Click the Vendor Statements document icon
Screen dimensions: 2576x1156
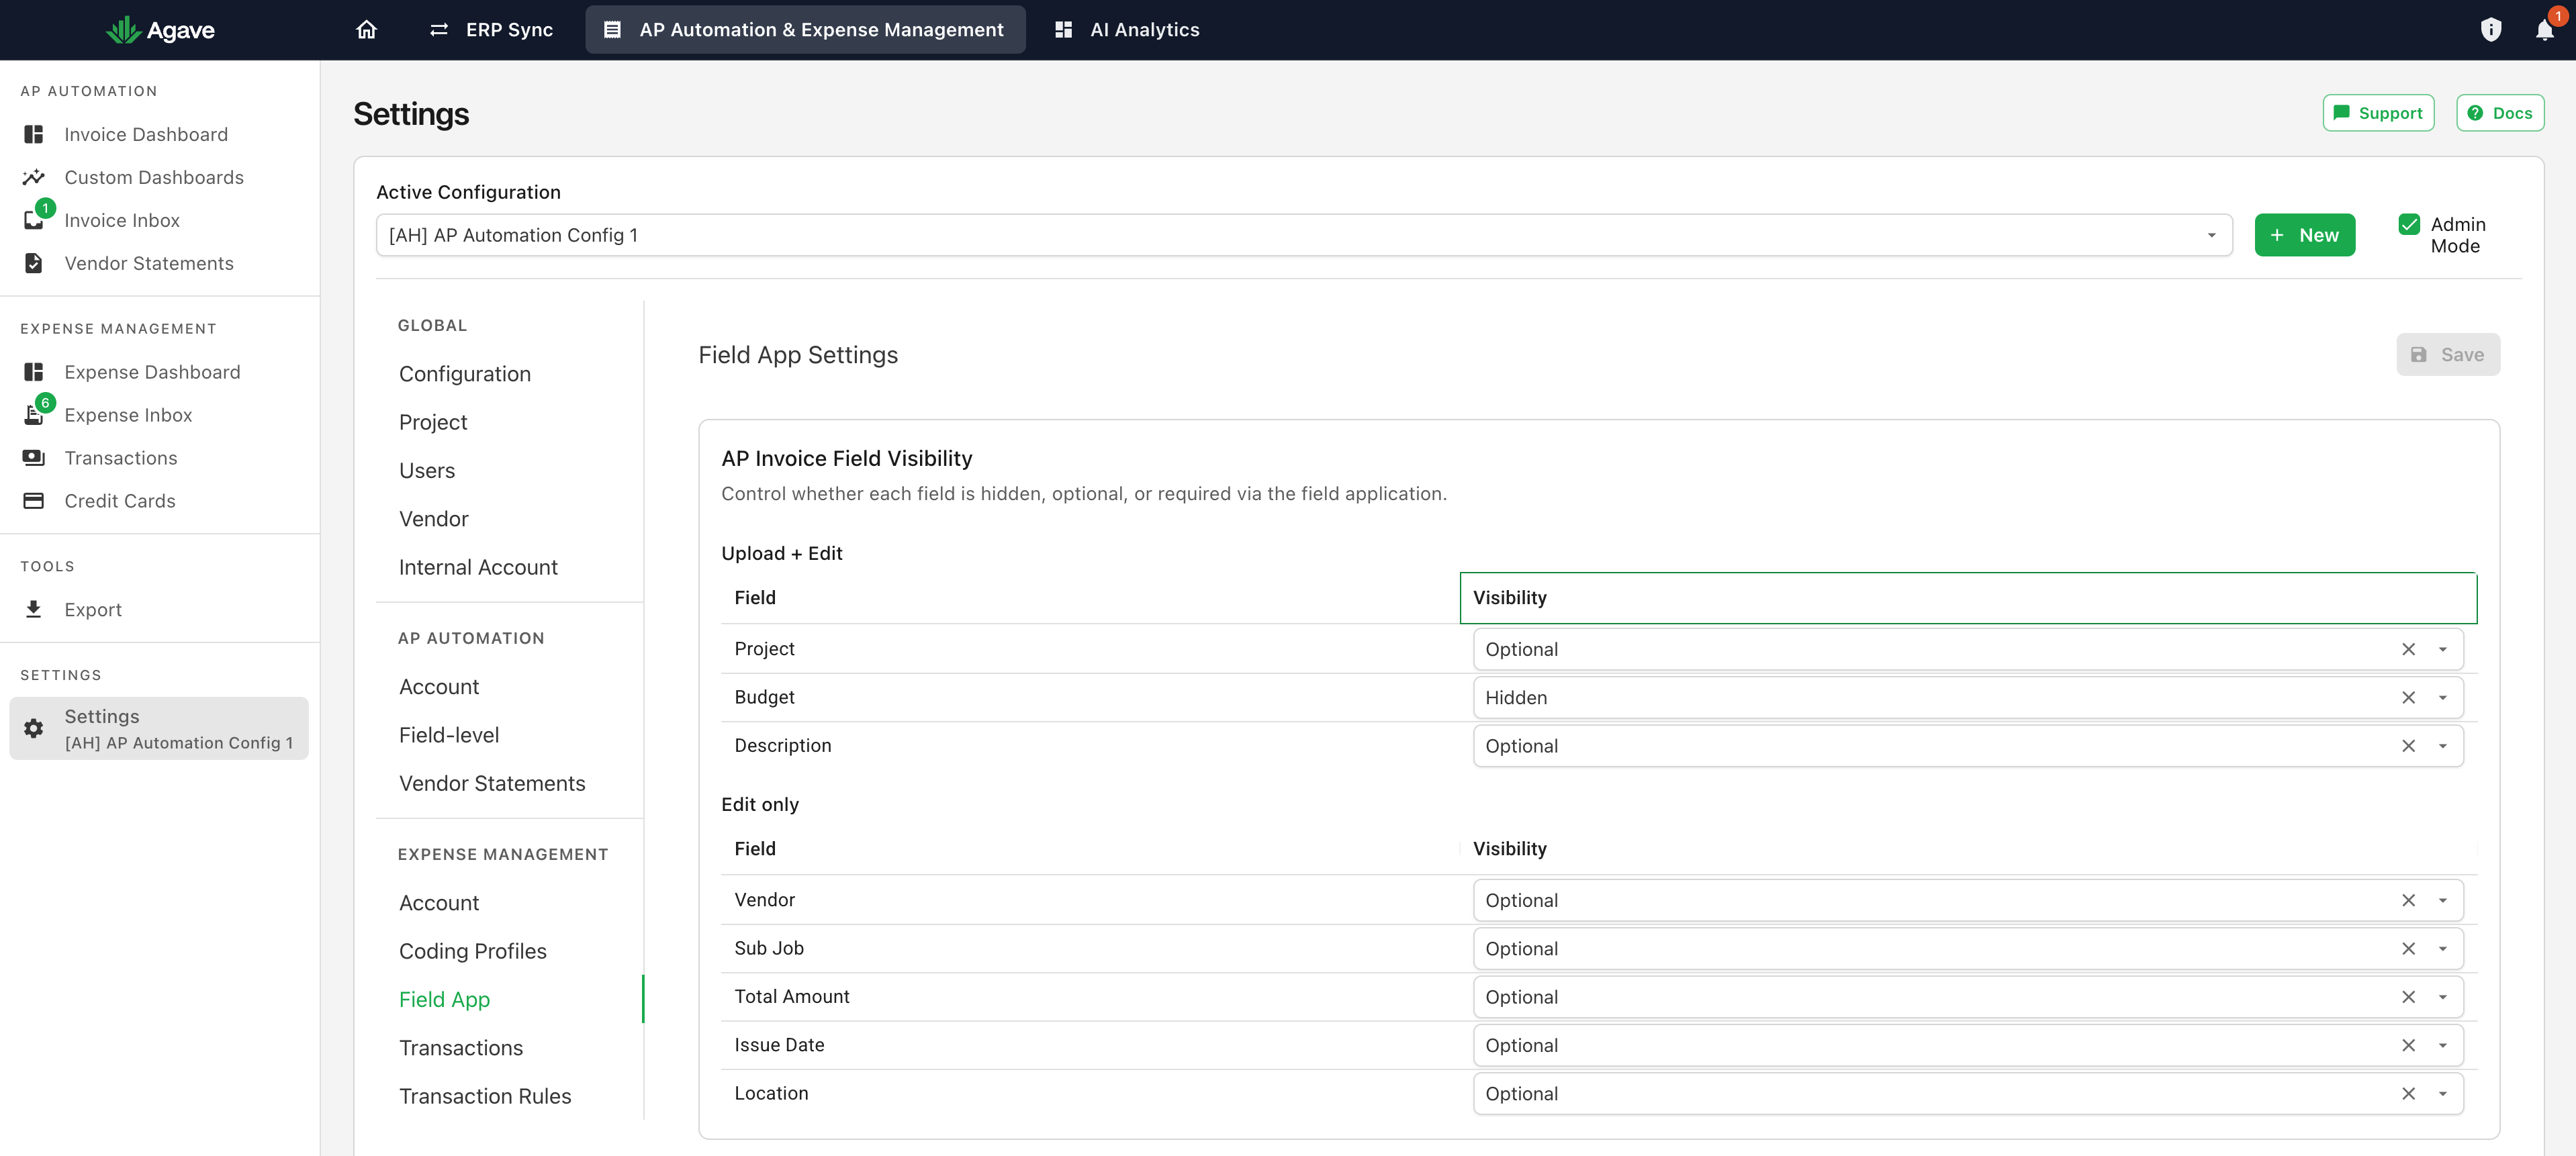coord(34,263)
